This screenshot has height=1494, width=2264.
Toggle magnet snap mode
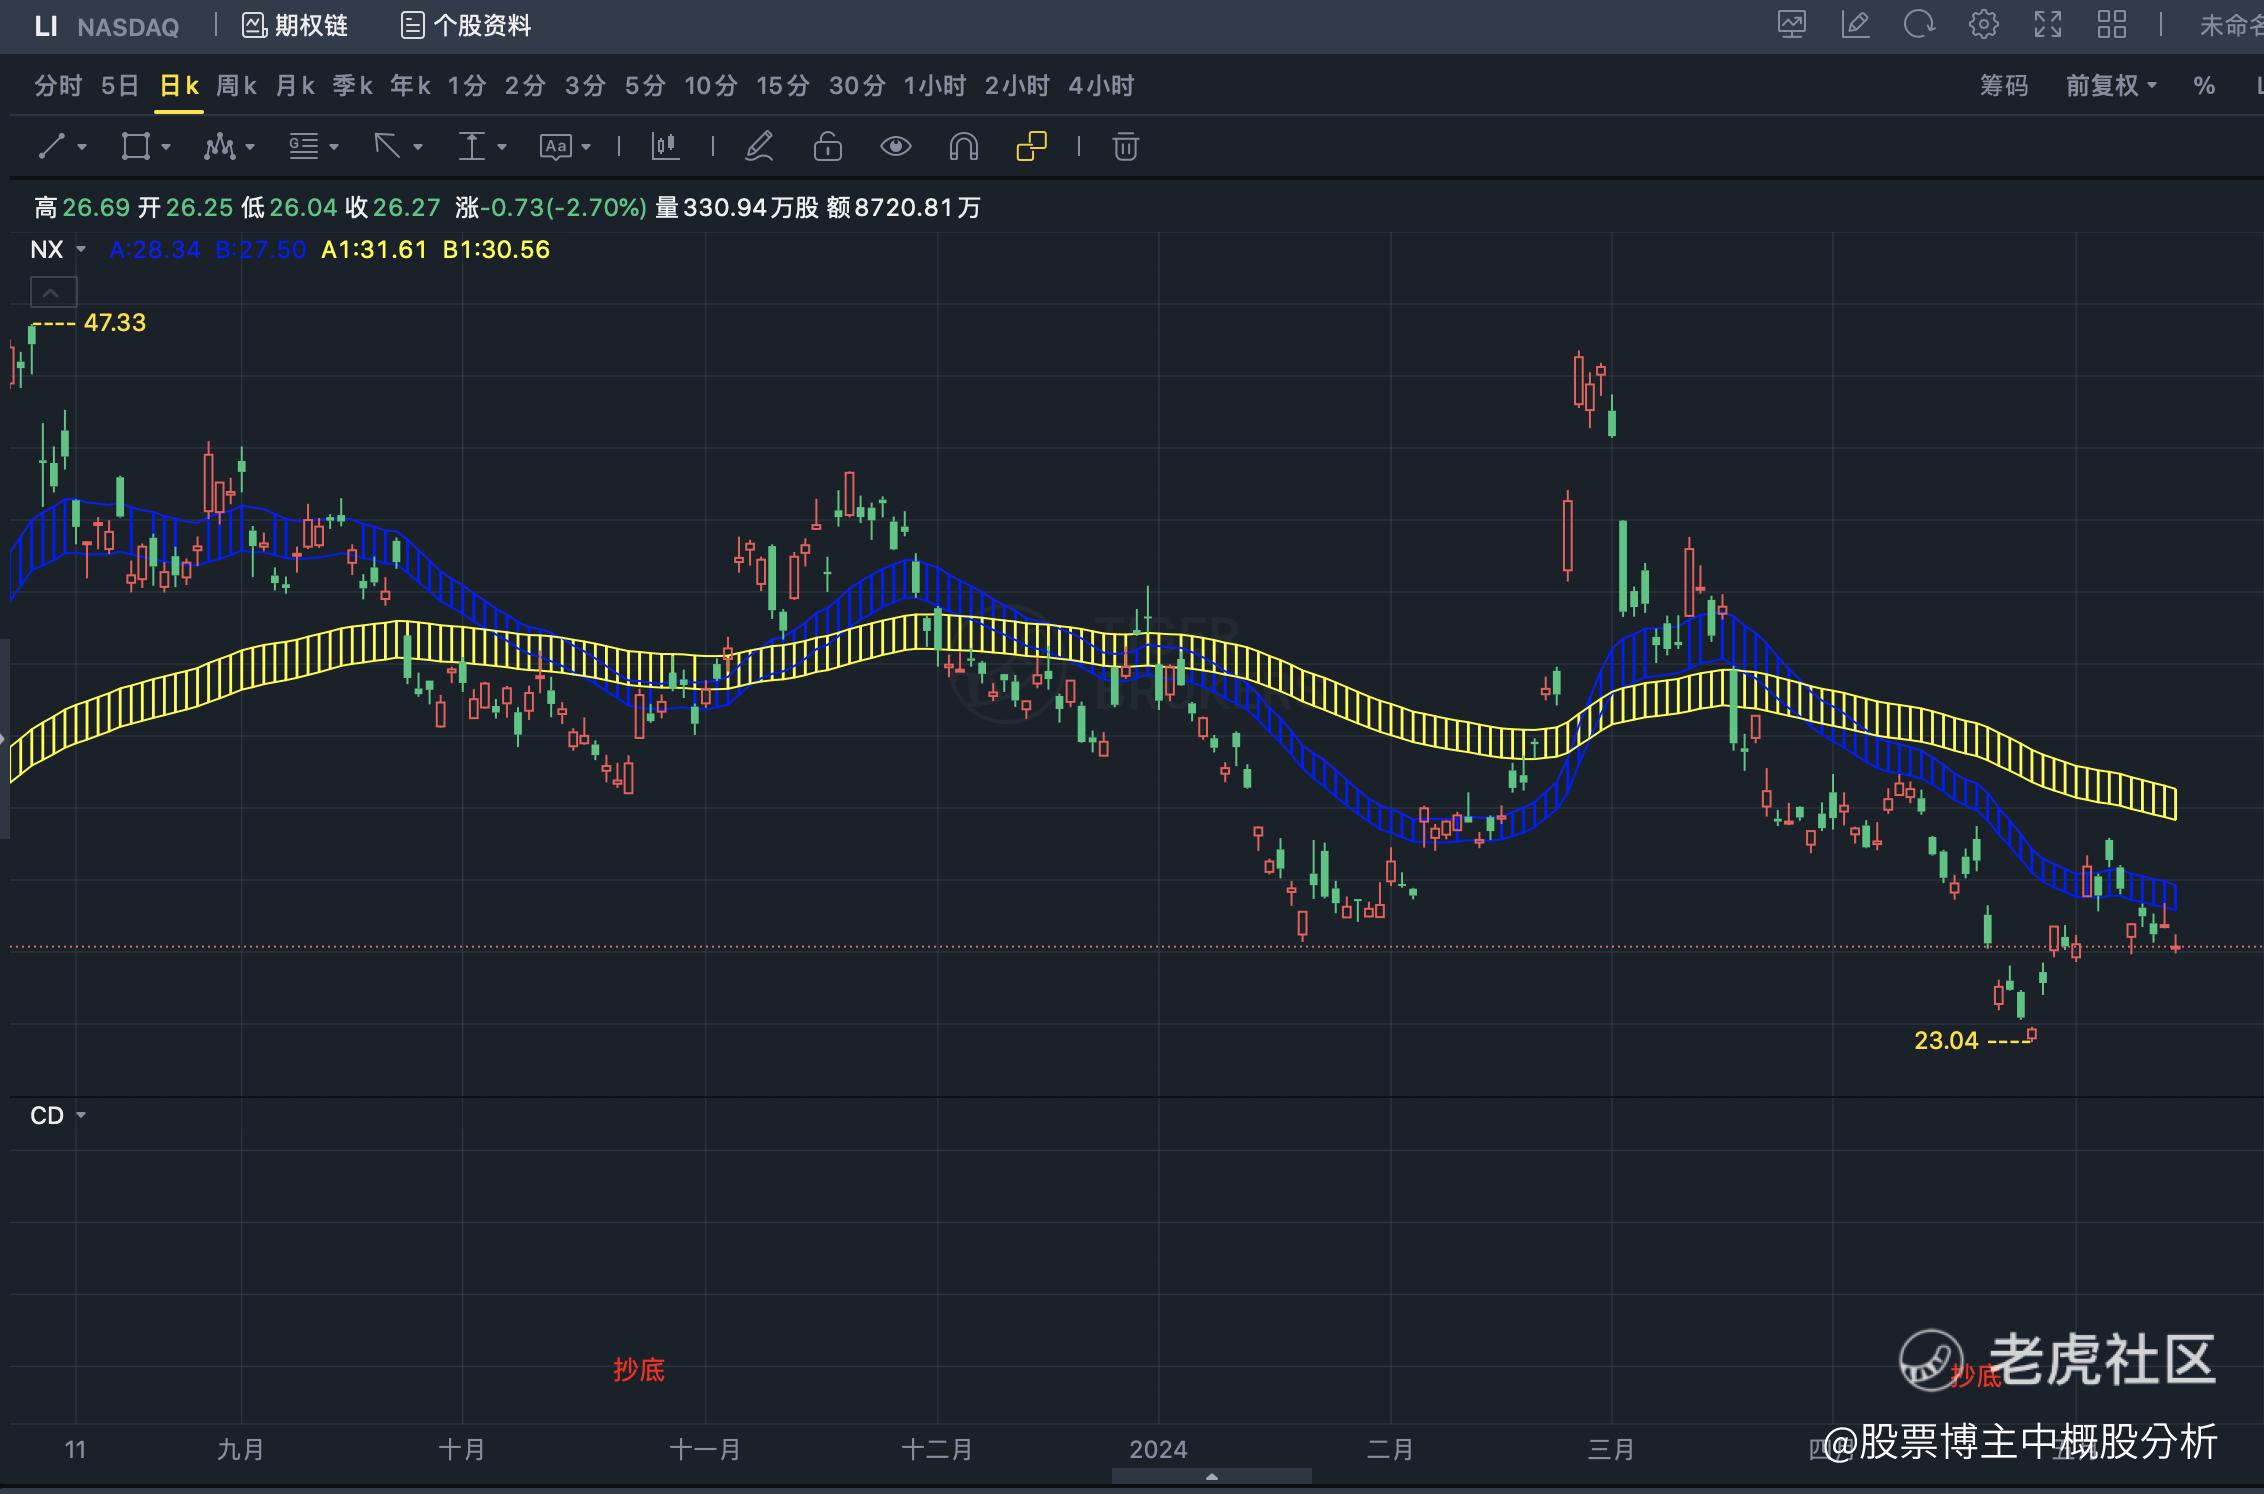pos(962,147)
